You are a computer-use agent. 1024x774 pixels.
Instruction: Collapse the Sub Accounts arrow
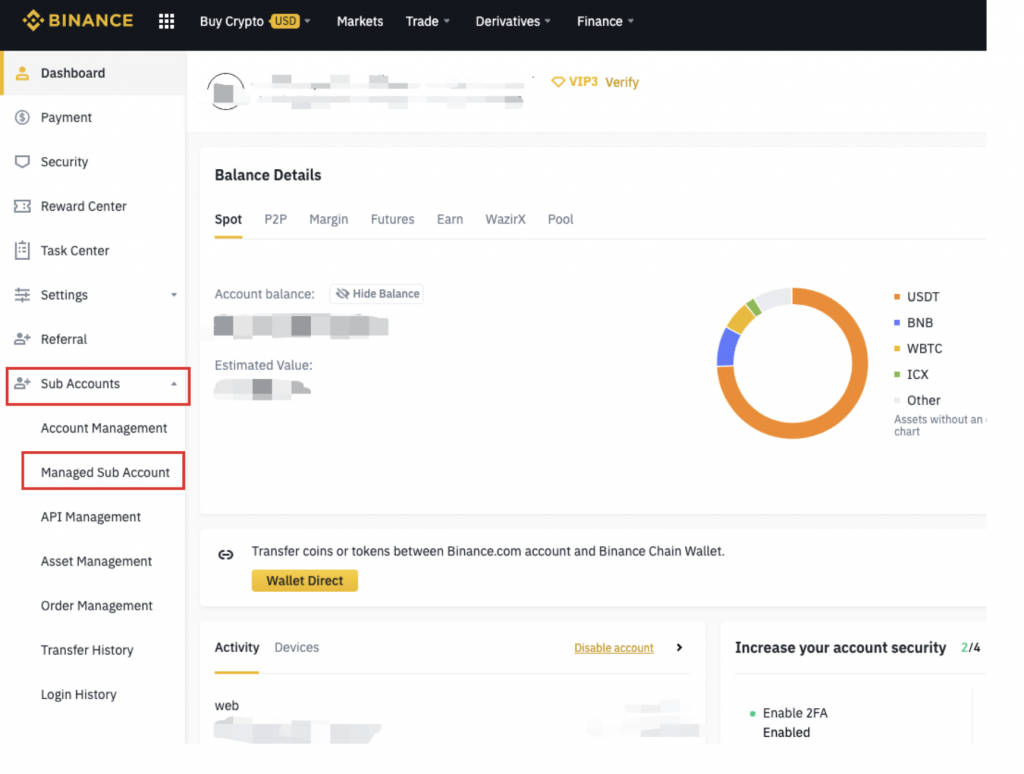click(x=174, y=384)
